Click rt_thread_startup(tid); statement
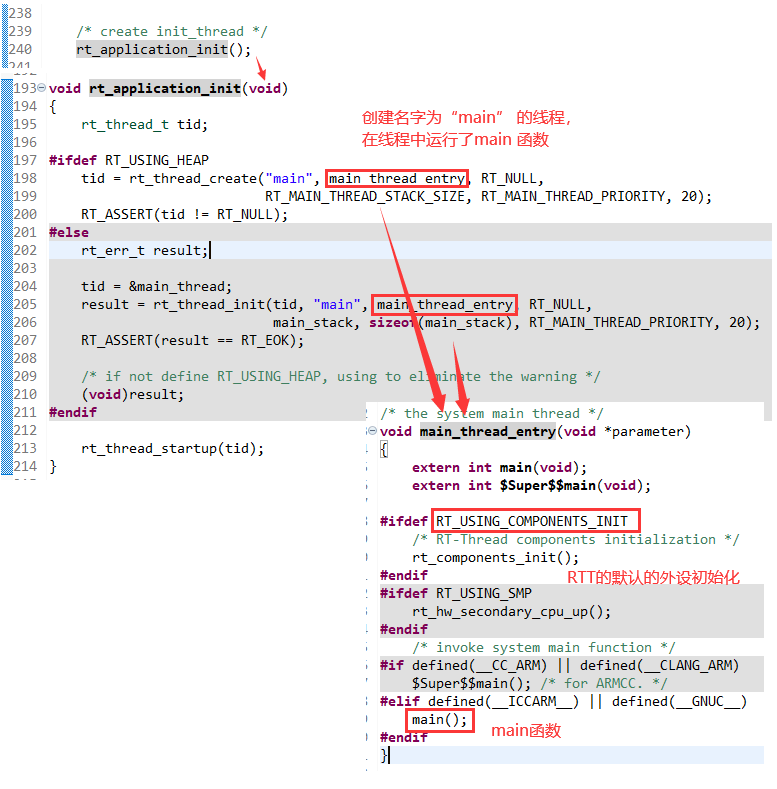 (173, 448)
